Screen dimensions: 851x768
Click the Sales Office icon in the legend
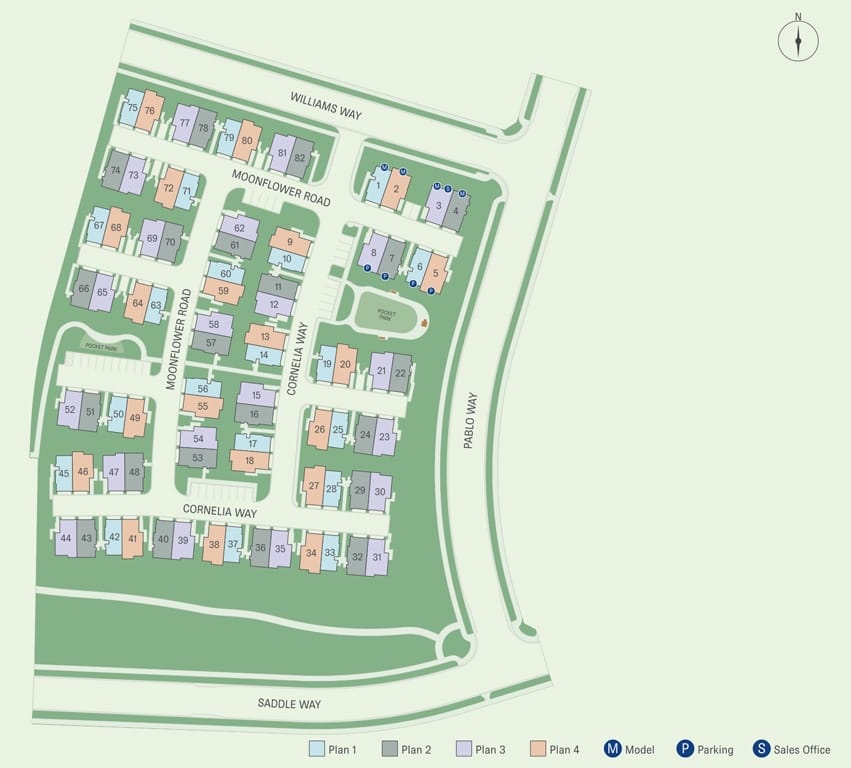pos(763,748)
